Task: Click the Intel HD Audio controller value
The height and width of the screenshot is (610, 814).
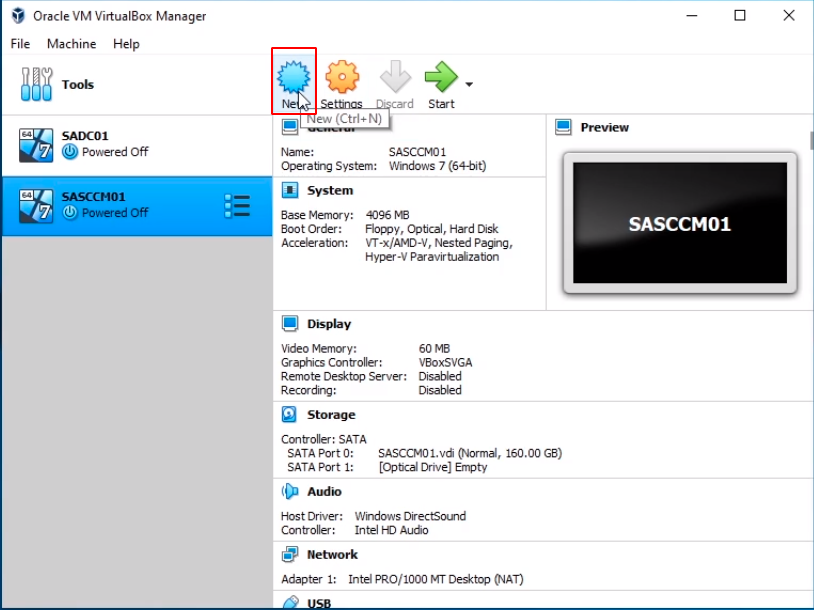Action: click(x=391, y=530)
